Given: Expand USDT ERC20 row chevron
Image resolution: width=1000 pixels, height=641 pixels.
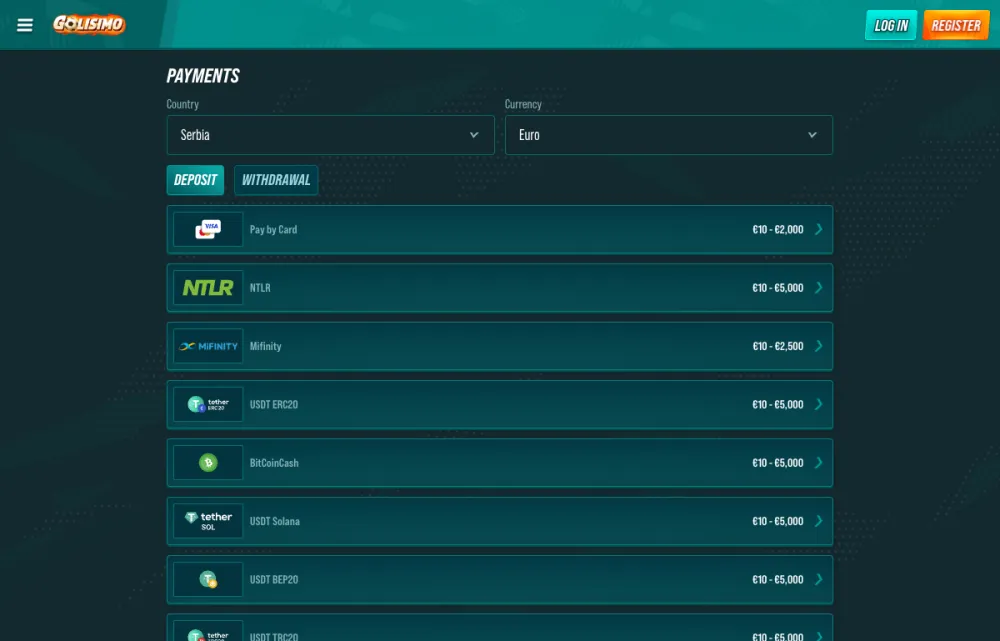Looking at the screenshot, I should click(819, 404).
